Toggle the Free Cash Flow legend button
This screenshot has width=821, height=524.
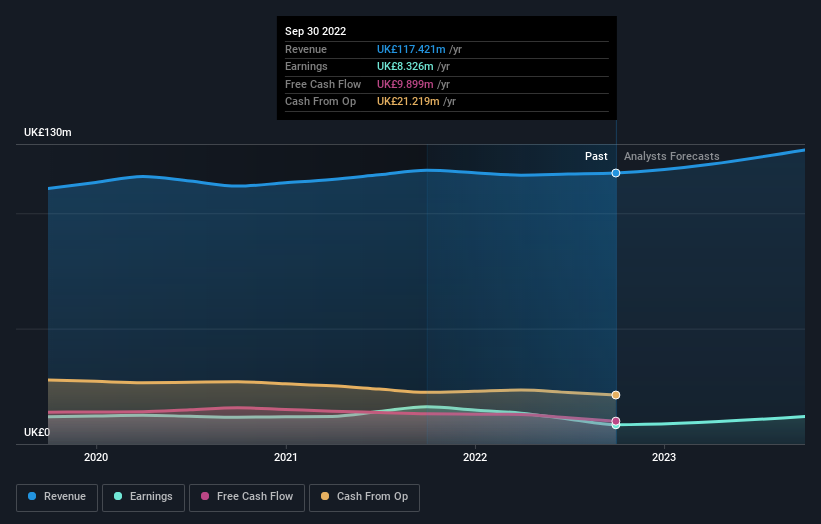pos(247,497)
